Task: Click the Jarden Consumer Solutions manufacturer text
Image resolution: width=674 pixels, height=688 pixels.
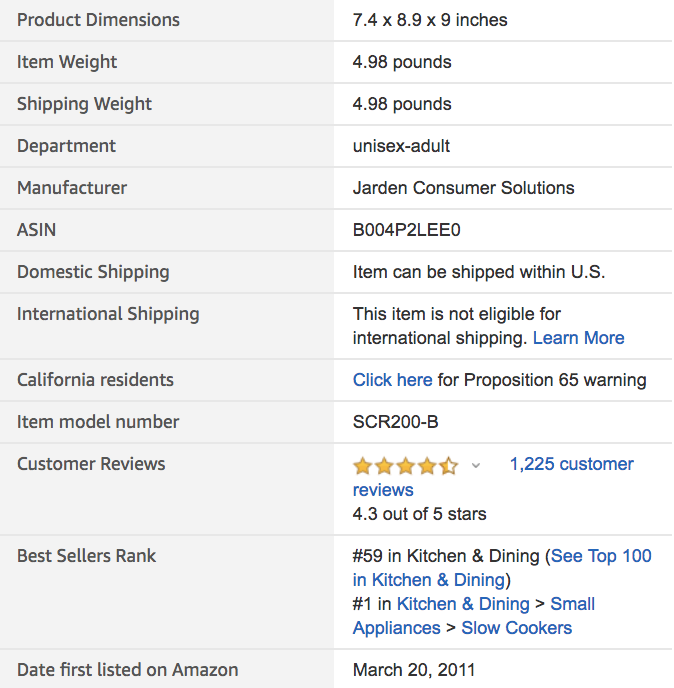Action: coord(463,188)
